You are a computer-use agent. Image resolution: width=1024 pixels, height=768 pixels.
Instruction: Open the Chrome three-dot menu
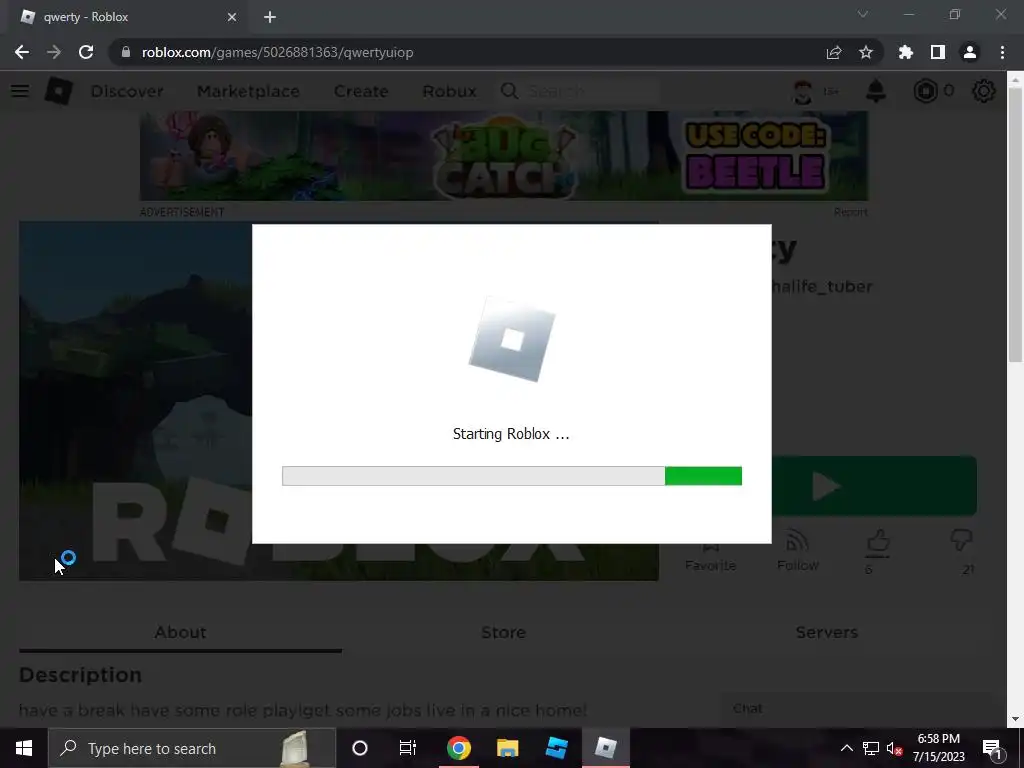pos(1002,52)
